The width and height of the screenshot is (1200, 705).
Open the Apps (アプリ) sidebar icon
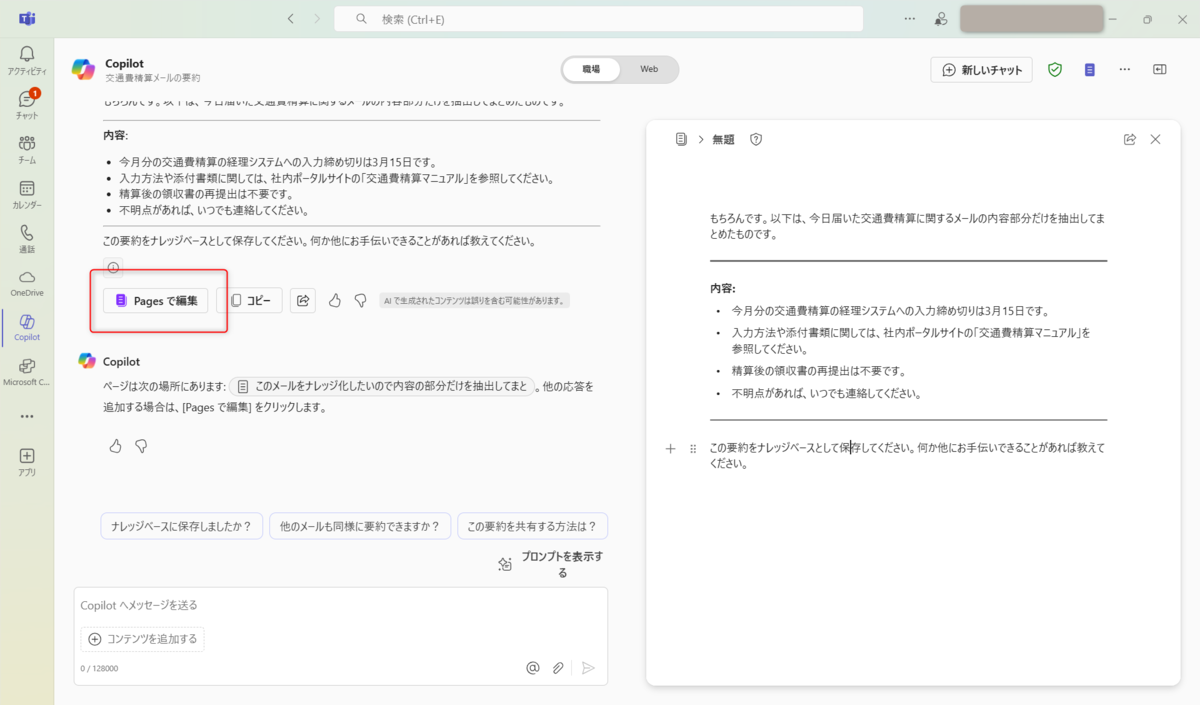[27, 461]
